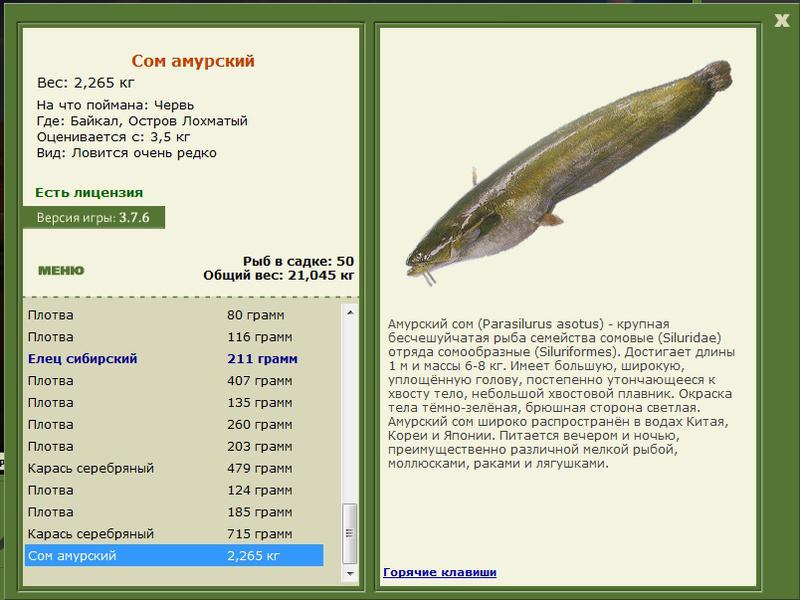This screenshot has height=600, width=800.
Task: Select the Плотва 407 грамм entry
Action: pos(174,381)
